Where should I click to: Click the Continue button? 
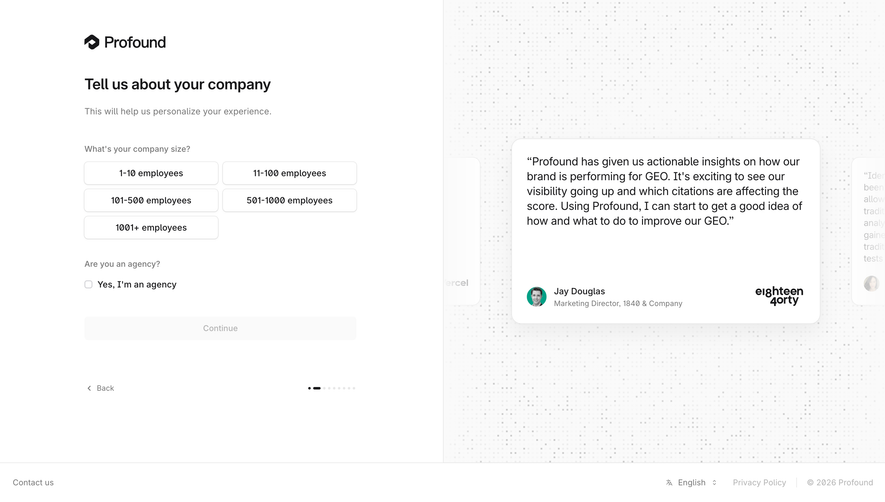coord(220,328)
